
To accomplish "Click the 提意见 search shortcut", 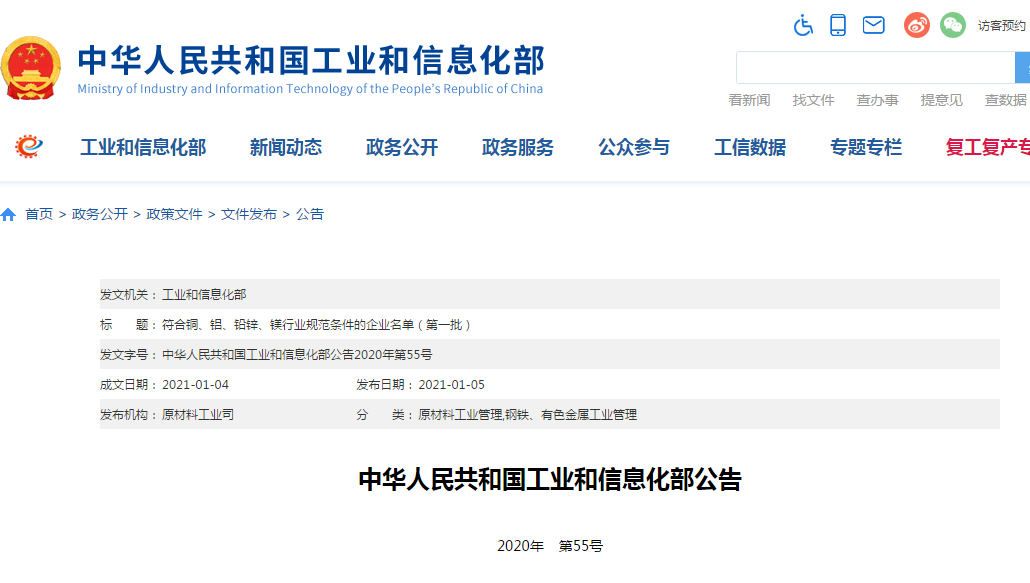I will pyautogui.click(x=941, y=100).
